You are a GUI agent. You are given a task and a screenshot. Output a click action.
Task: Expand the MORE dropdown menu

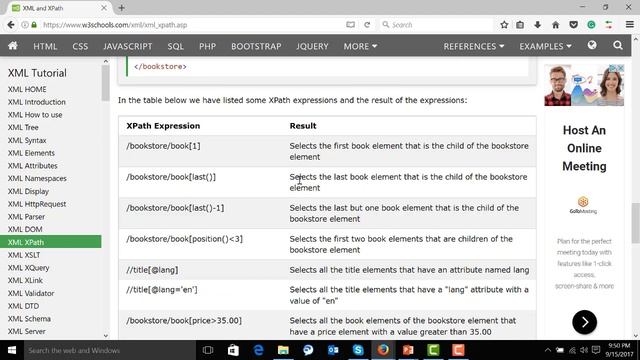click(x=360, y=46)
